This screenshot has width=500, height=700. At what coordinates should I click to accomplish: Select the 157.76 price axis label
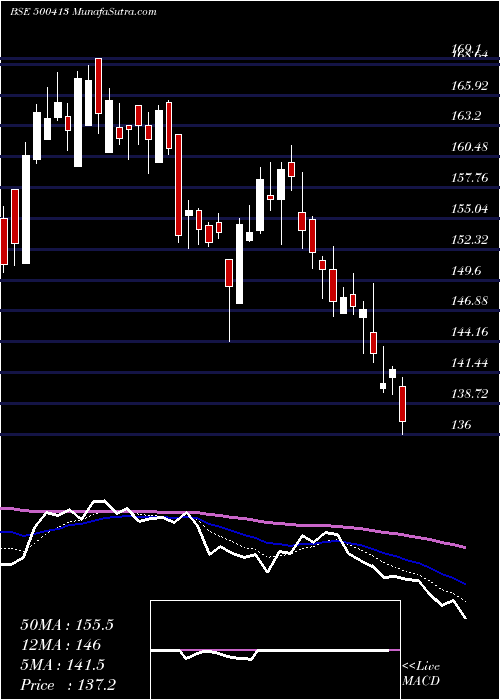pyautogui.click(x=470, y=178)
